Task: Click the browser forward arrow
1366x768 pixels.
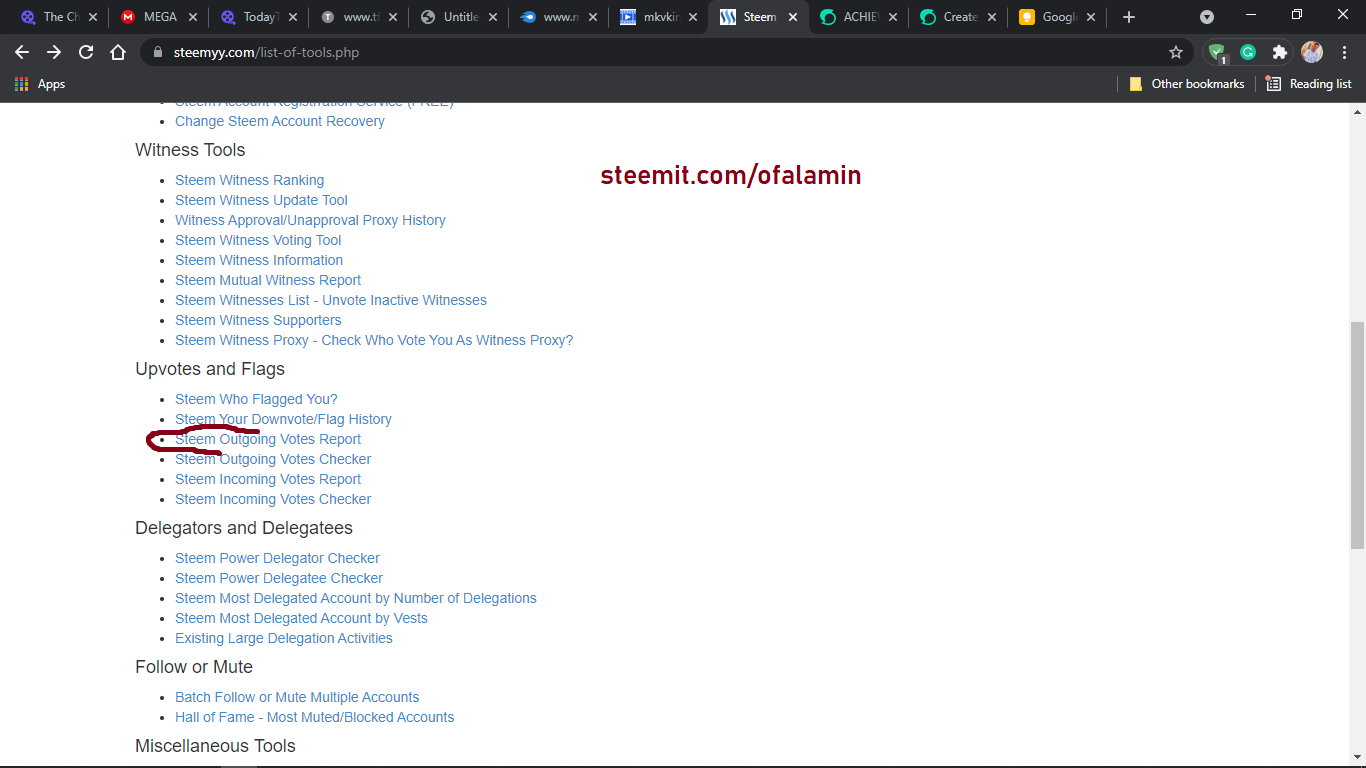Action: [x=54, y=52]
